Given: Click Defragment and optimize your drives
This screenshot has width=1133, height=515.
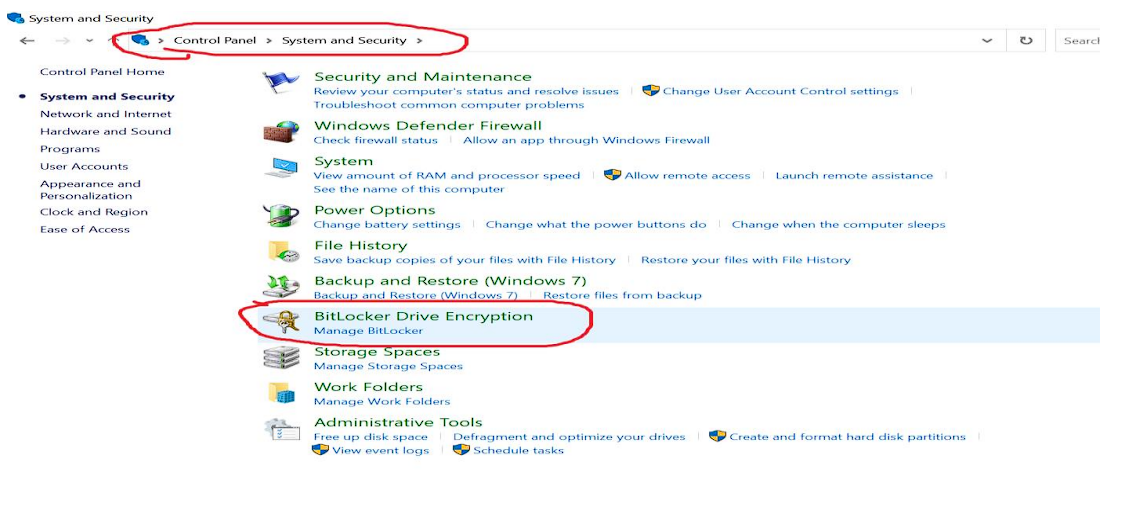Looking at the screenshot, I should pyautogui.click(x=569, y=437).
